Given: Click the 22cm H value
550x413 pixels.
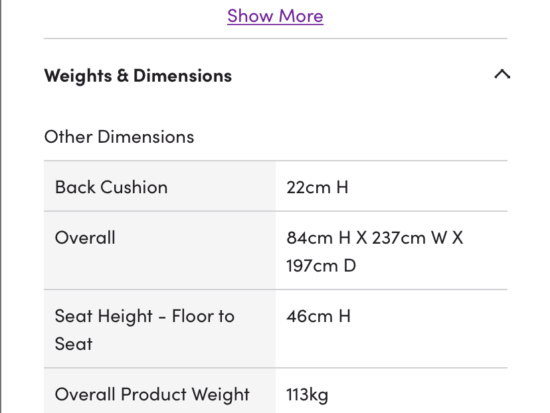Looking at the screenshot, I should coord(317,187).
